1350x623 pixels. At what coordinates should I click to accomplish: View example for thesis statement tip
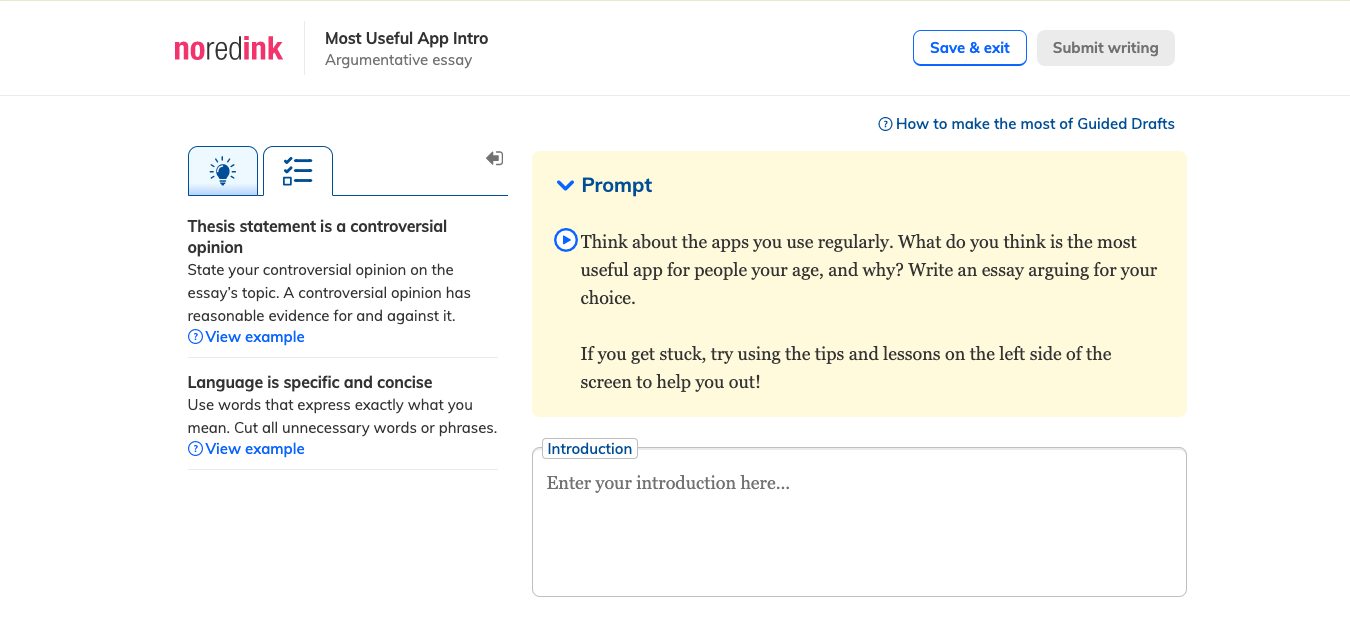[x=246, y=337]
